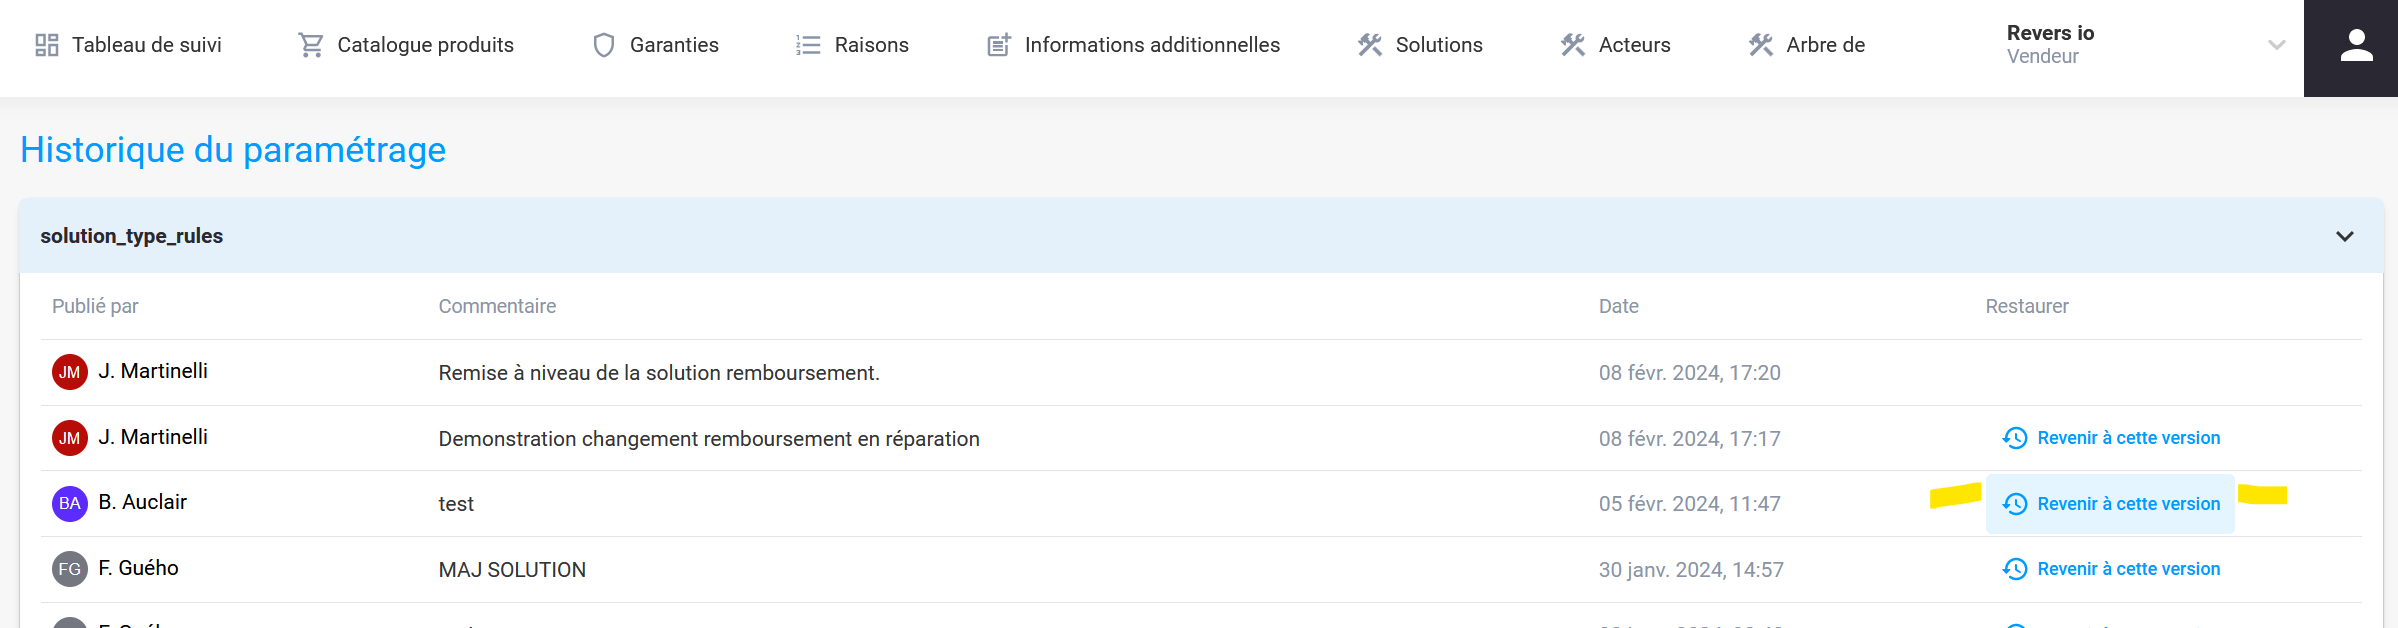Click the solution_type_rules section title
The height and width of the screenshot is (628, 2398).
tap(132, 236)
